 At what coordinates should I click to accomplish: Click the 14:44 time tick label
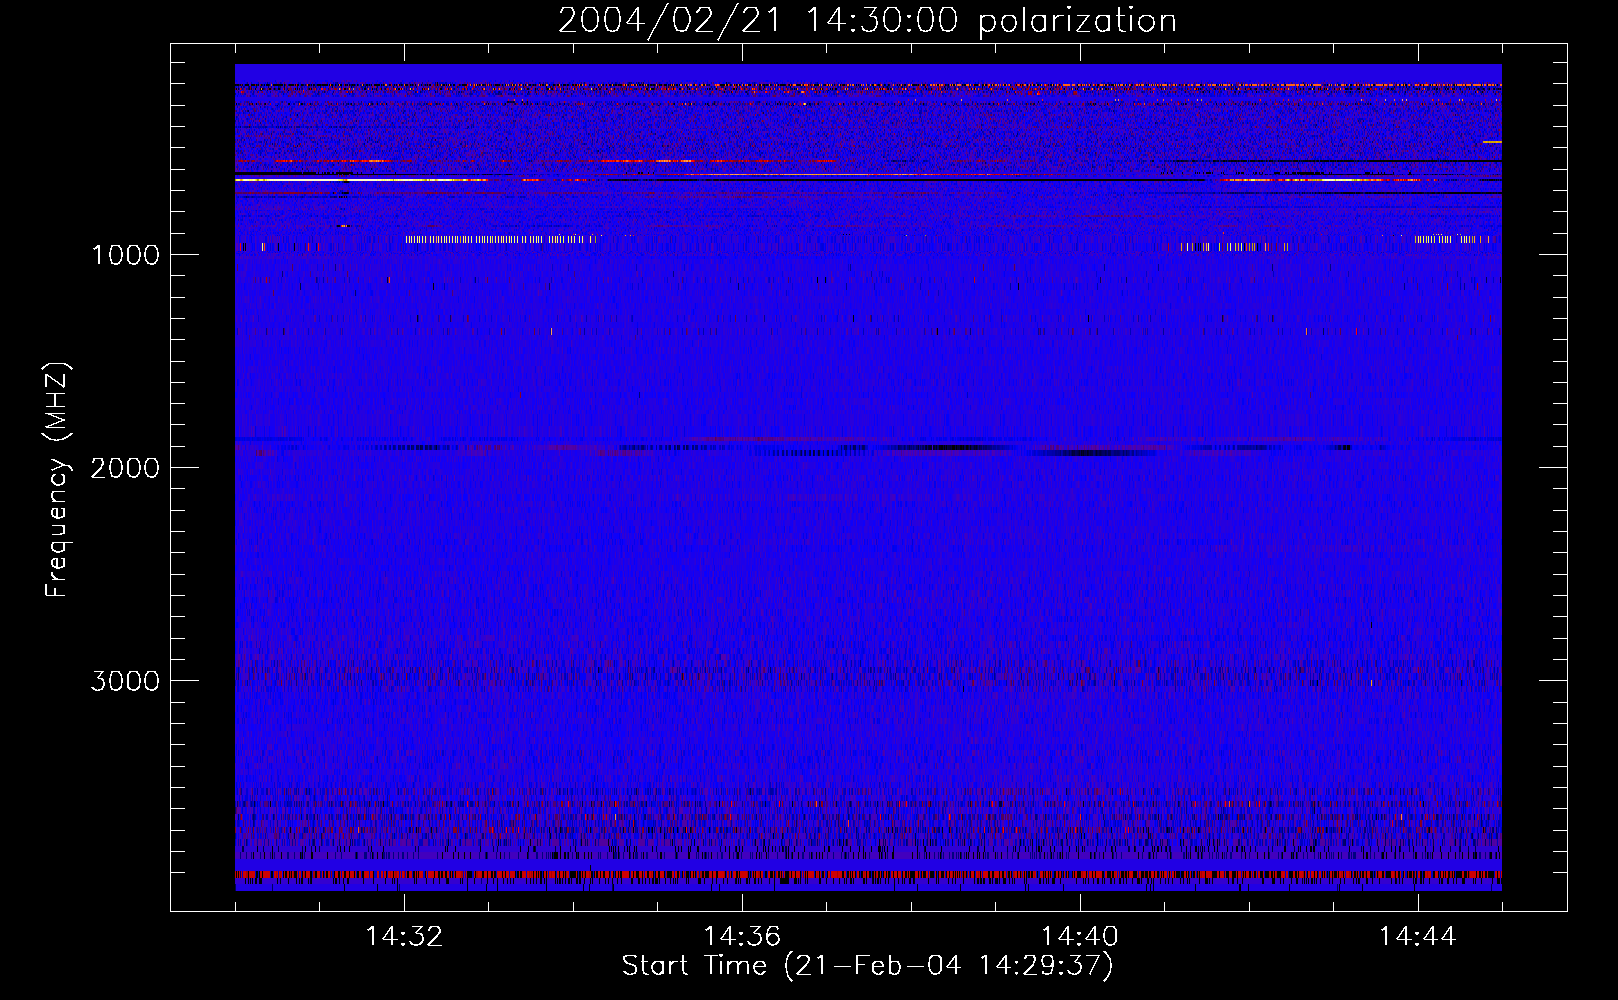pyautogui.click(x=1417, y=937)
